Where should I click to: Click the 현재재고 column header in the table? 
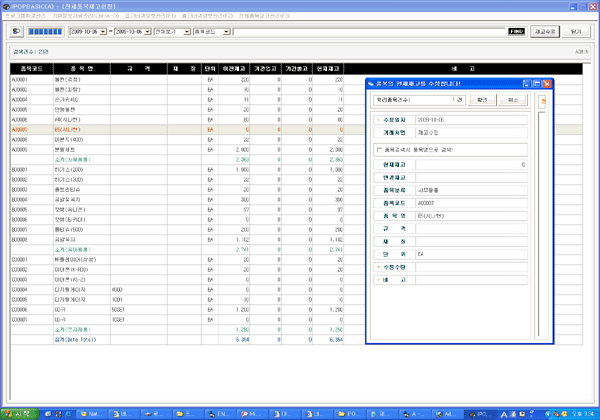[328, 69]
